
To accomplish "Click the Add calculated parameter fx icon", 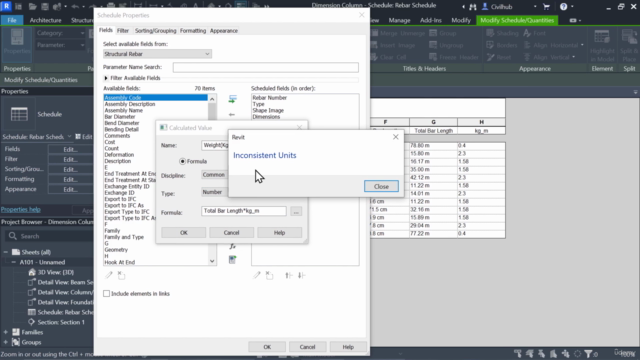I will tap(232, 247).
